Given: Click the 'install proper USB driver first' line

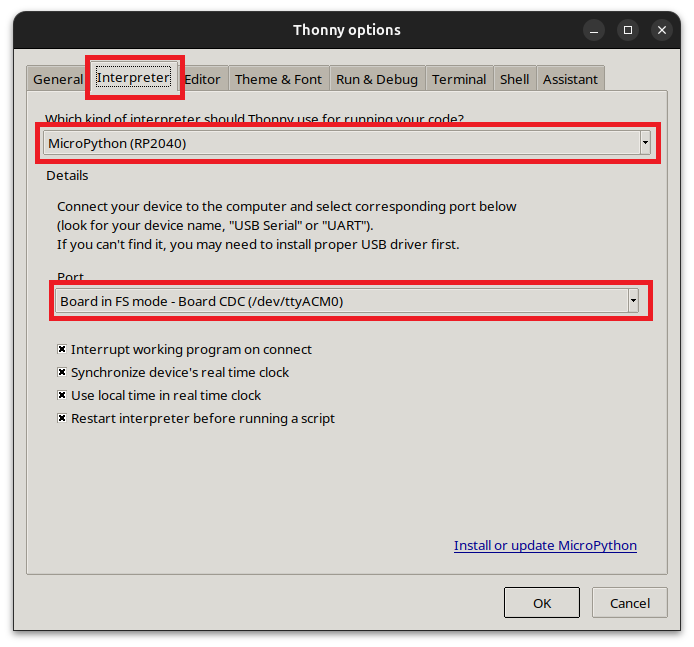Looking at the screenshot, I should point(258,245).
